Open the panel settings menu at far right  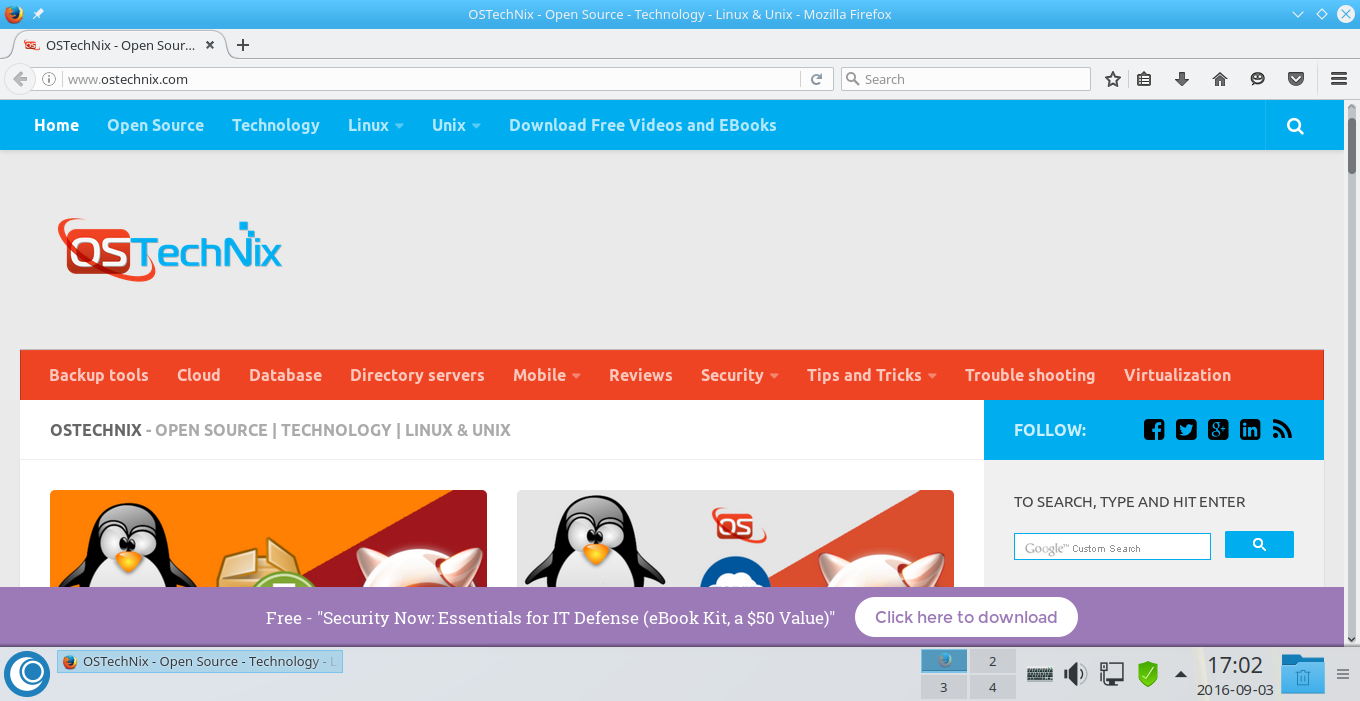pyautogui.click(x=1343, y=674)
